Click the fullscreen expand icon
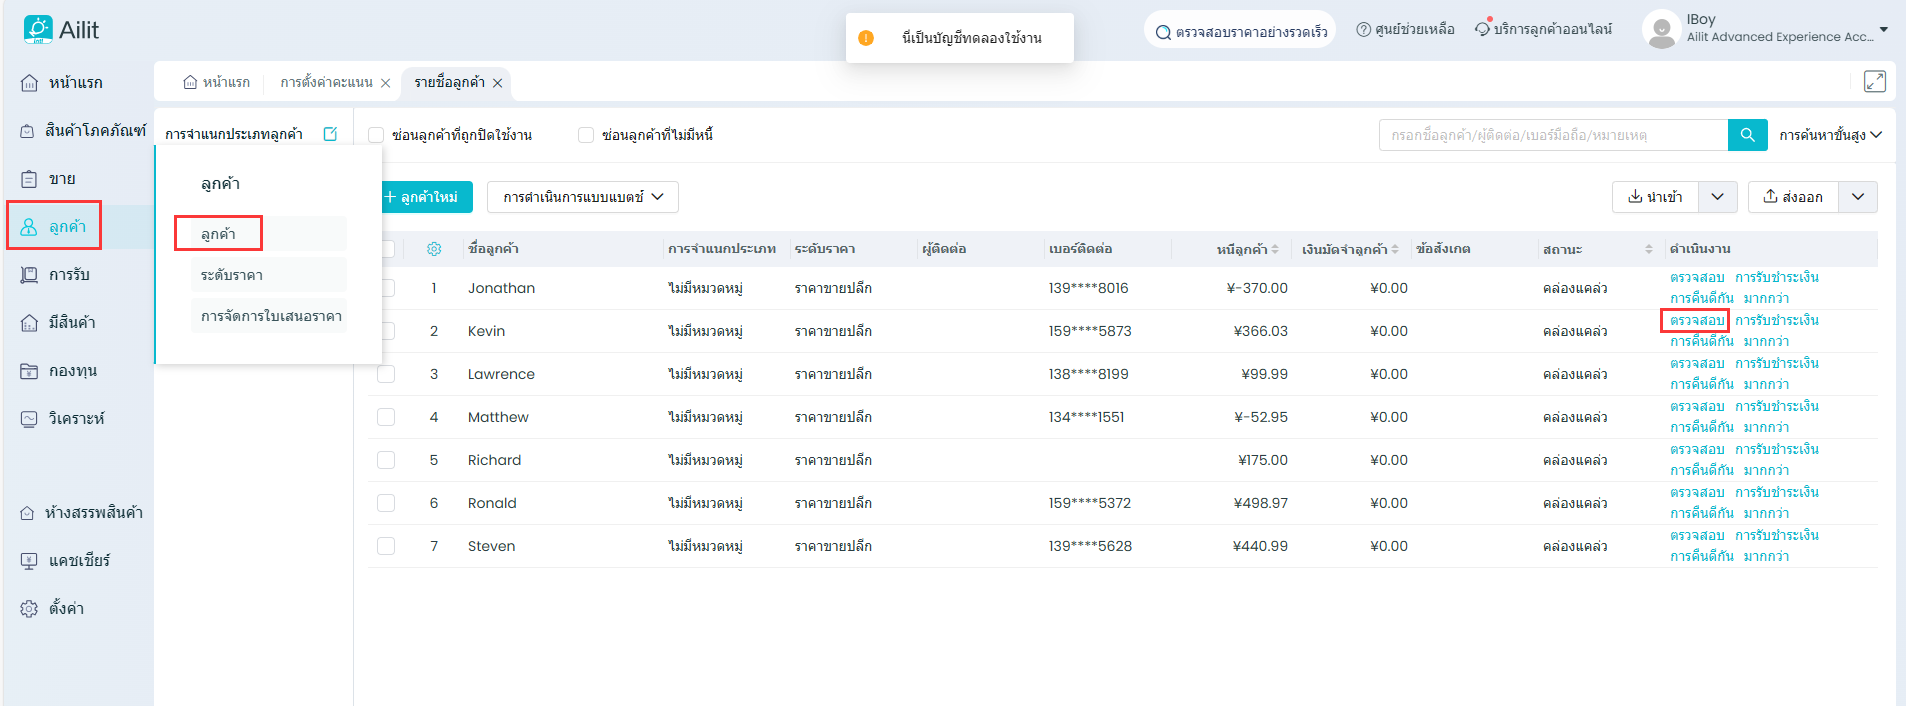The image size is (1906, 706). (1874, 82)
